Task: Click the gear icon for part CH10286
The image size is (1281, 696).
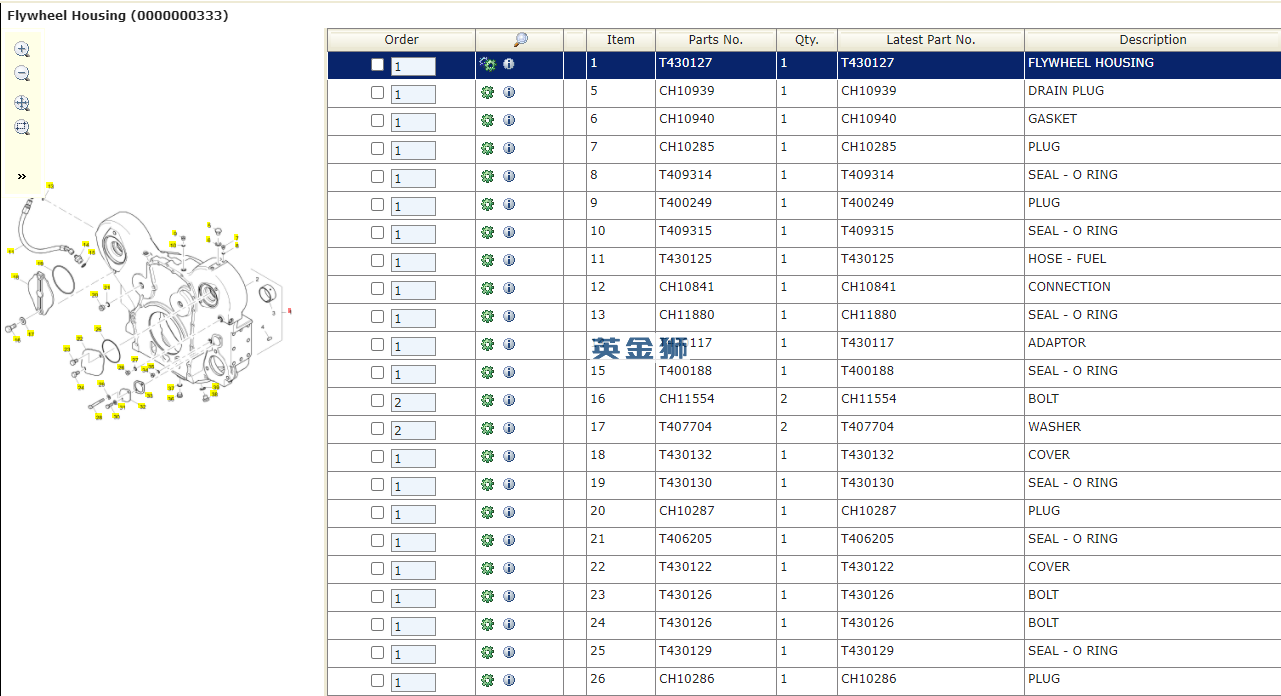Action: tap(488, 680)
